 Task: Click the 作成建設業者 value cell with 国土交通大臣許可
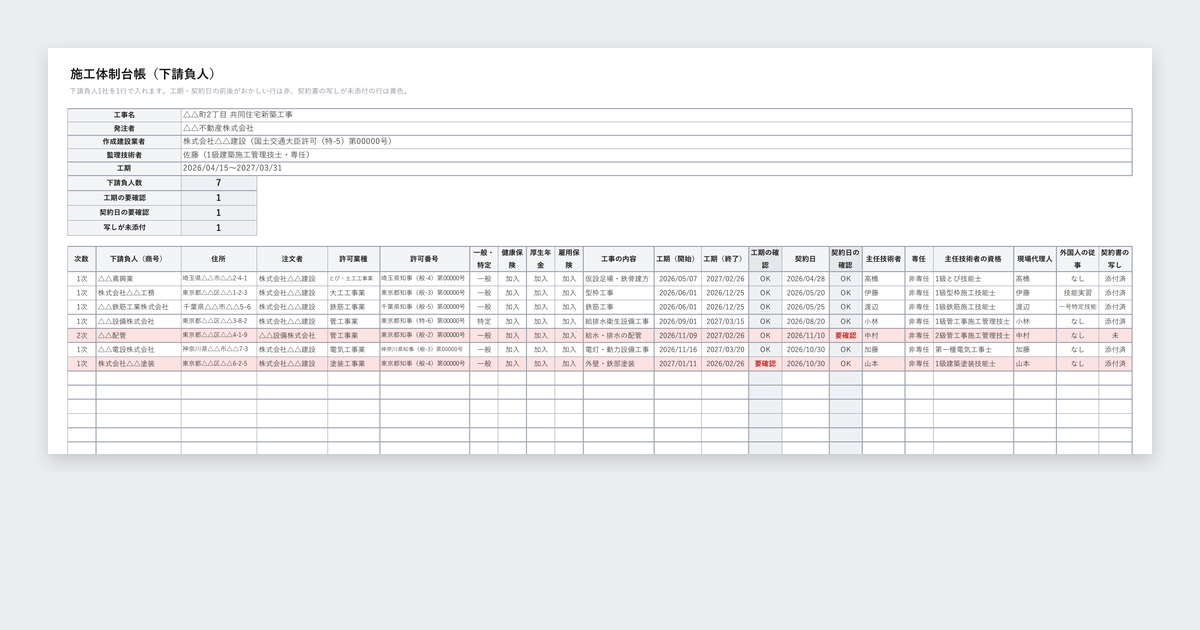tap(657, 142)
